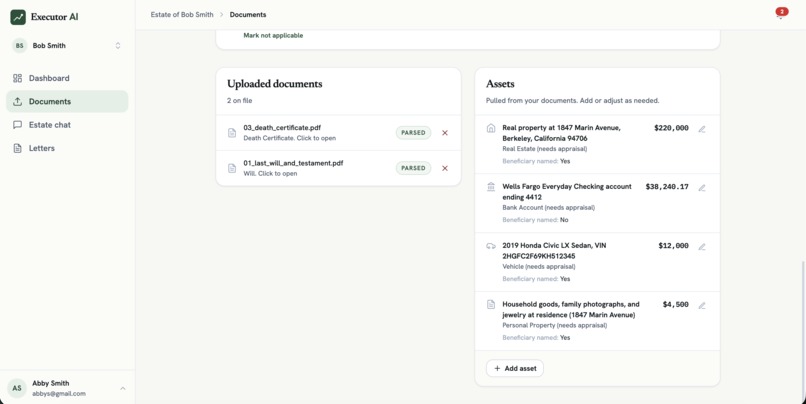Select Documents in the sidebar
This screenshot has width=806, height=404.
[x=67, y=102]
